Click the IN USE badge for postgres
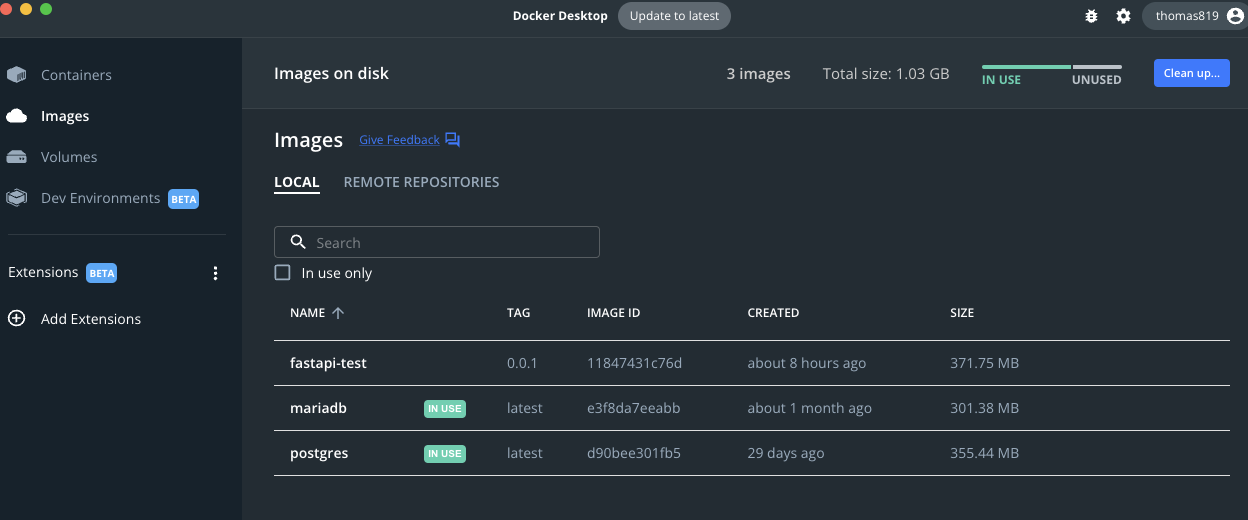The width and height of the screenshot is (1248, 520). [x=445, y=453]
